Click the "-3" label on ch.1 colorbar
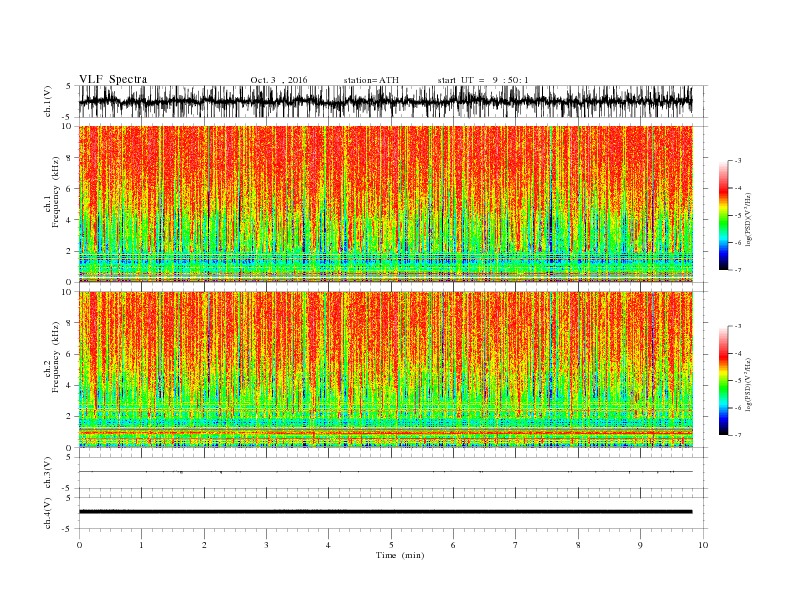The image size is (792, 612). click(x=737, y=161)
